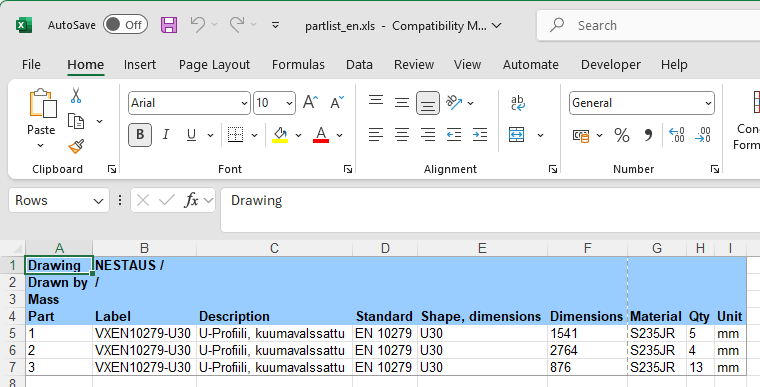
Task: Switch to the Formulas tab
Action: [298, 64]
